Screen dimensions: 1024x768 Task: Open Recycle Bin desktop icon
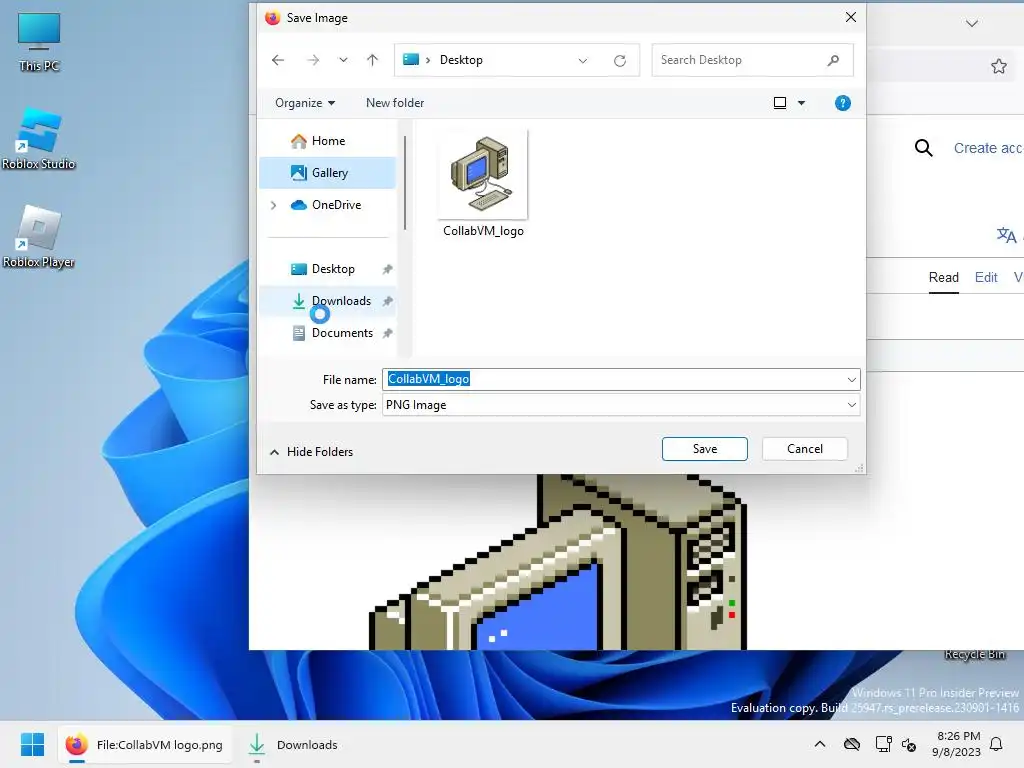coord(974,654)
